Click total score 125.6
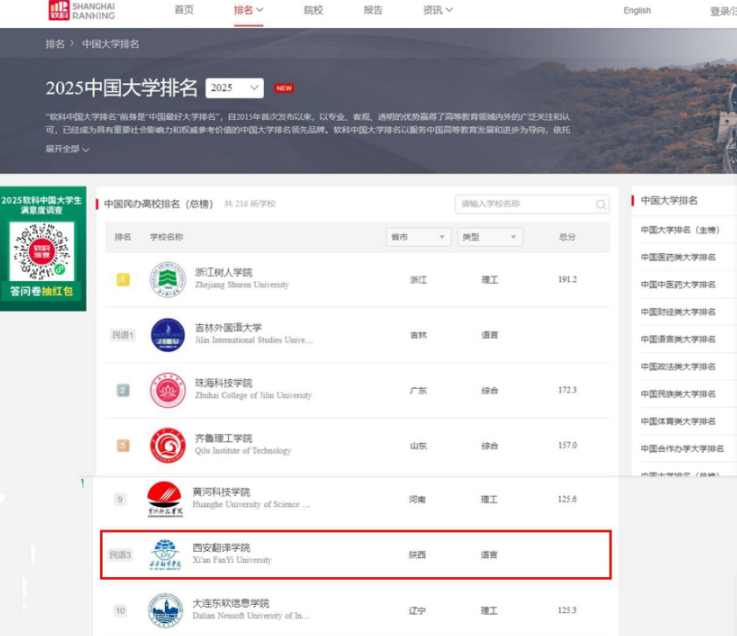The height and width of the screenshot is (636, 737). click(567, 499)
